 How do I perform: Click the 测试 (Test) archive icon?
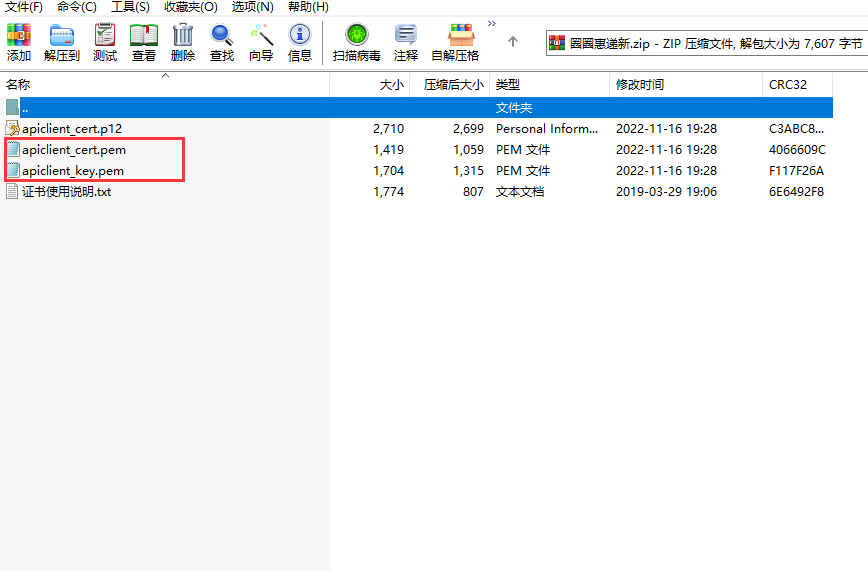click(x=105, y=42)
